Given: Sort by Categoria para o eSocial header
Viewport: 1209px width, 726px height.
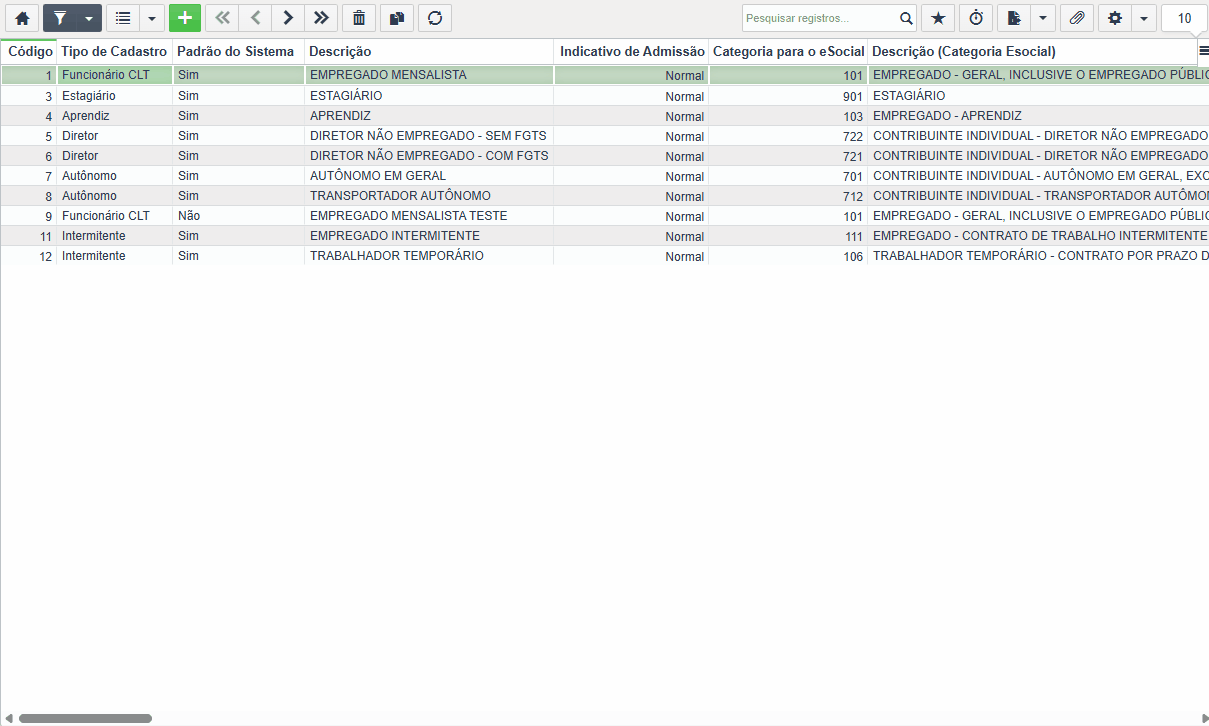Looking at the screenshot, I should 788,51.
